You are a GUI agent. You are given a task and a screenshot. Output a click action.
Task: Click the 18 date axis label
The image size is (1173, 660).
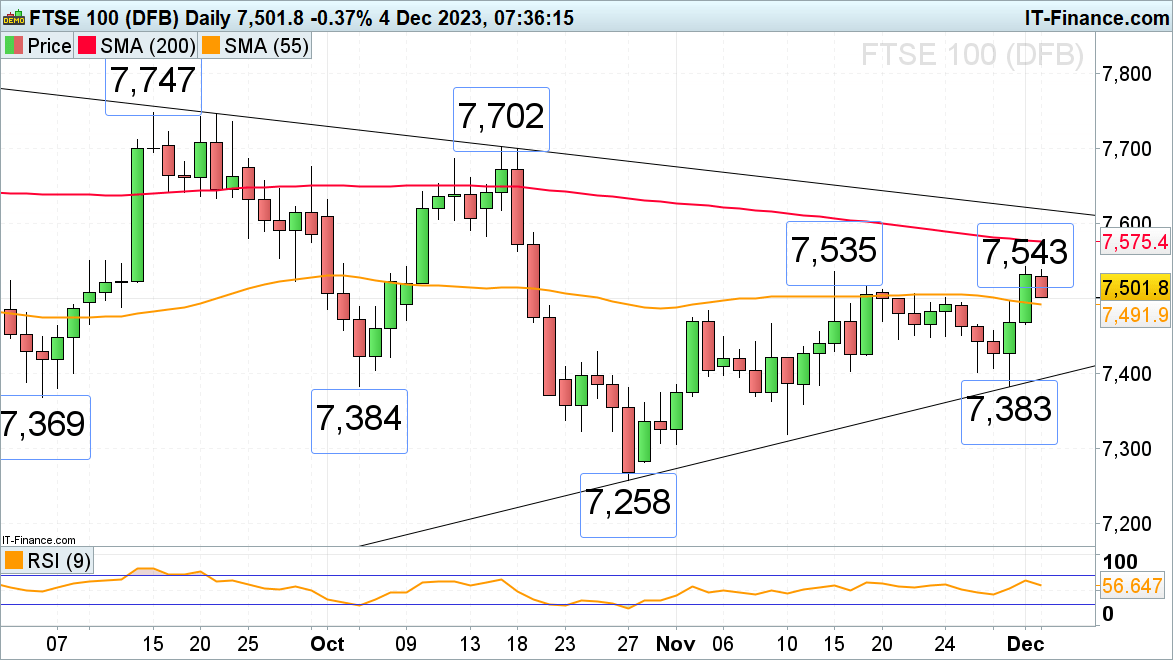pyautogui.click(x=517, y=644)
